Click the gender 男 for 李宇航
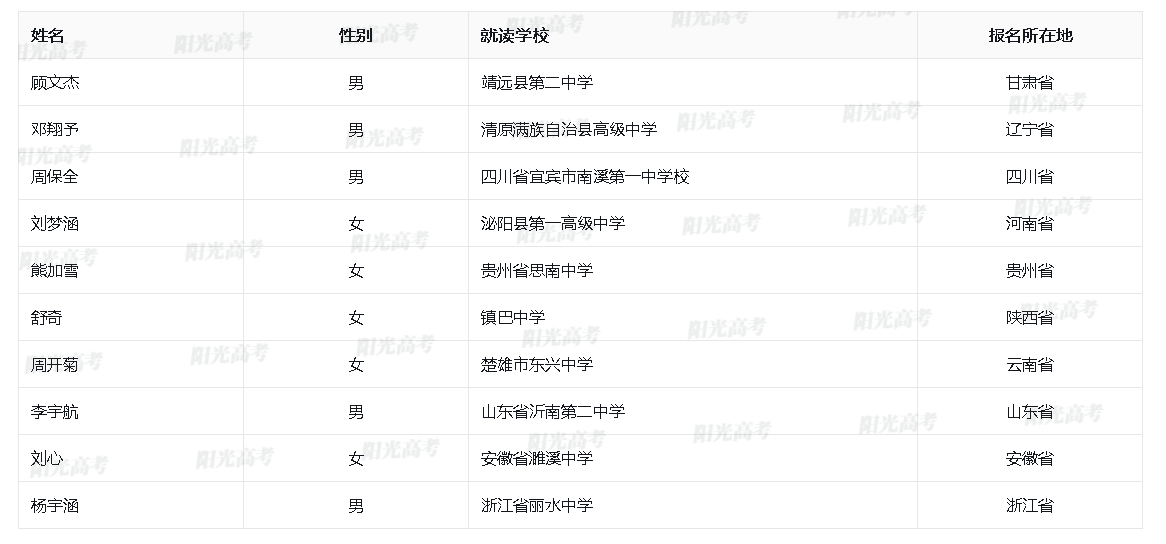The image size is (1166, 544). [x=356, y=412]
